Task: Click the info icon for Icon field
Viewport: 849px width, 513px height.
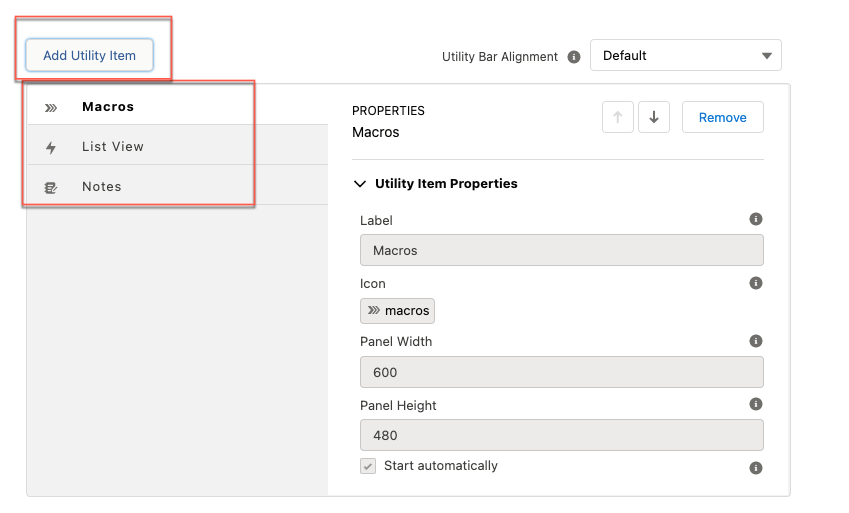Action: tap(756, 283)
